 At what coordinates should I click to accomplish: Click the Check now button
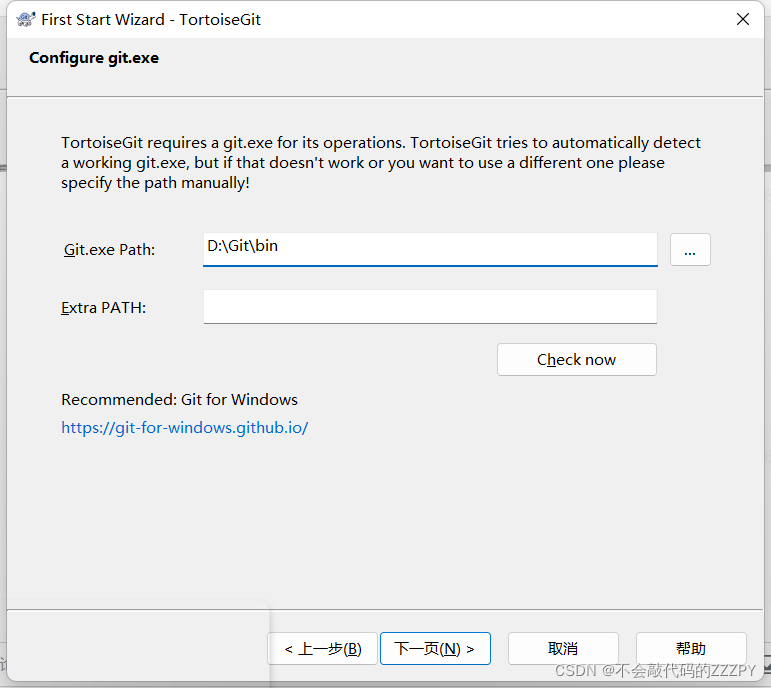click(x=576, y=359)
